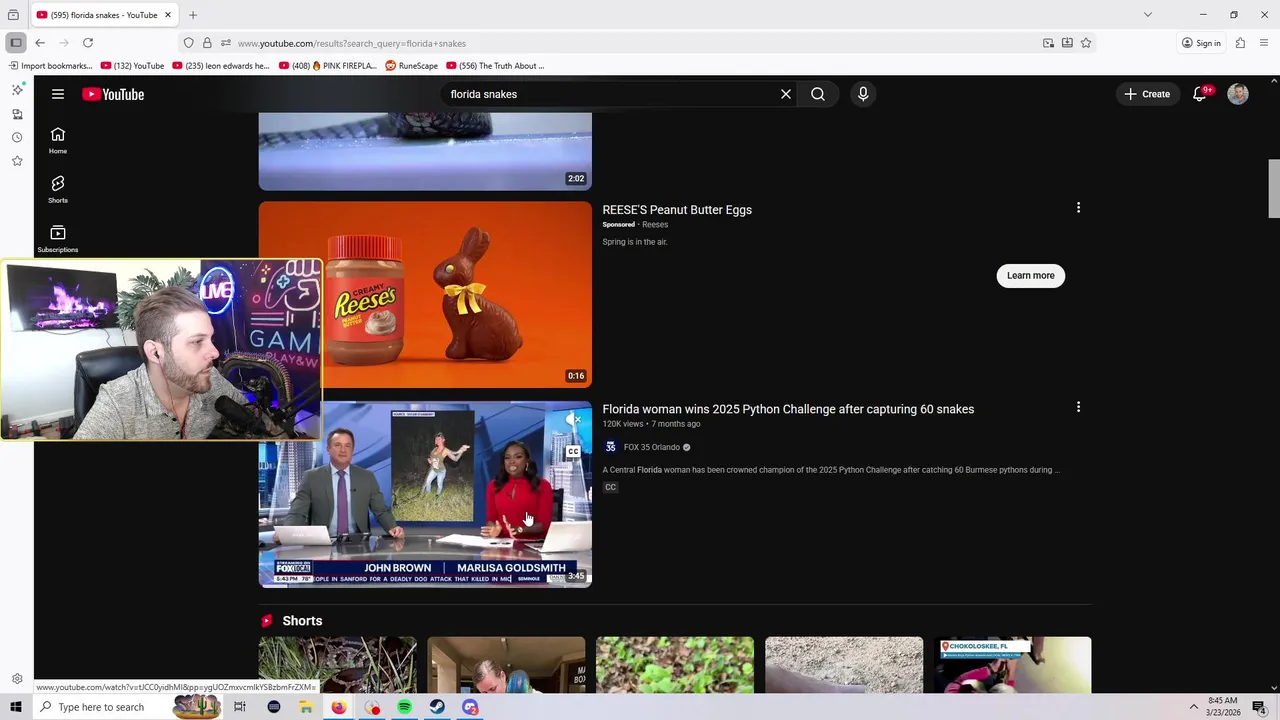
Task: List all tabs with the chevron
Action: [x=1148, y=15]
